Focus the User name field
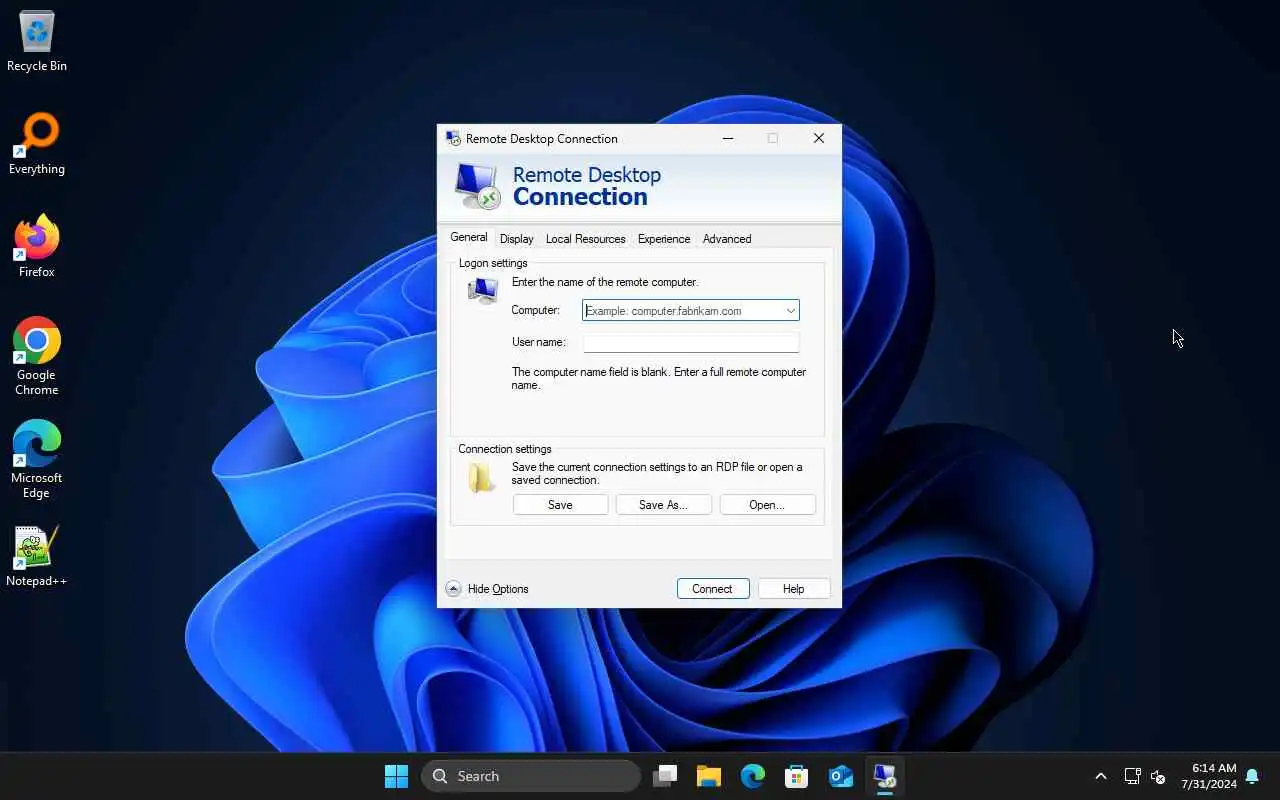This screenshot has width=1280, height=800. 691,342
